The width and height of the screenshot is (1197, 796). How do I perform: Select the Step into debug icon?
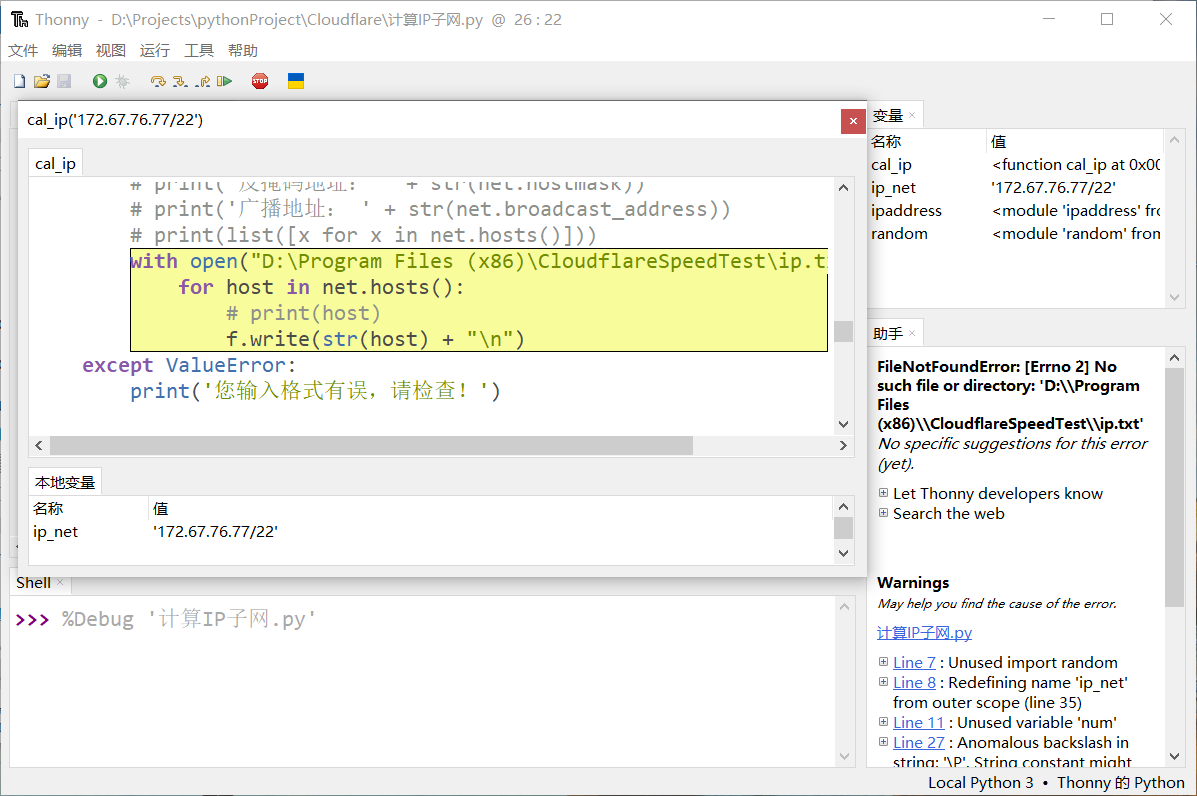tap(179, 81)
